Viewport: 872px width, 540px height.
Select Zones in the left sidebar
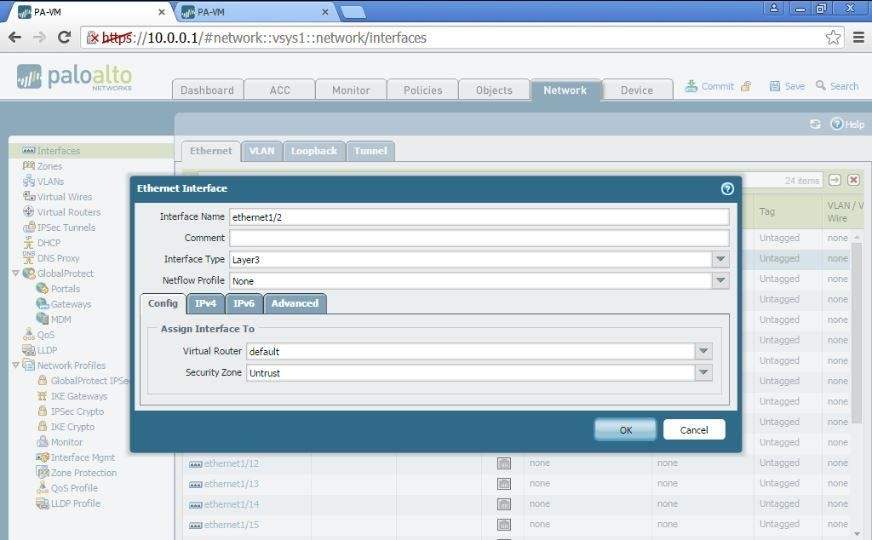pos(49,166)
